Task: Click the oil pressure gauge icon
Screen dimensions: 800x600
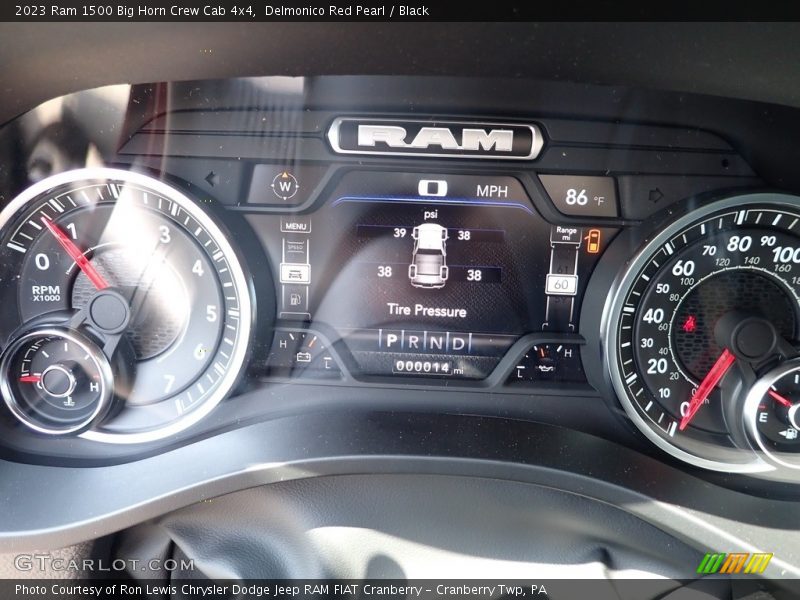Action: (x=544, y=367)
